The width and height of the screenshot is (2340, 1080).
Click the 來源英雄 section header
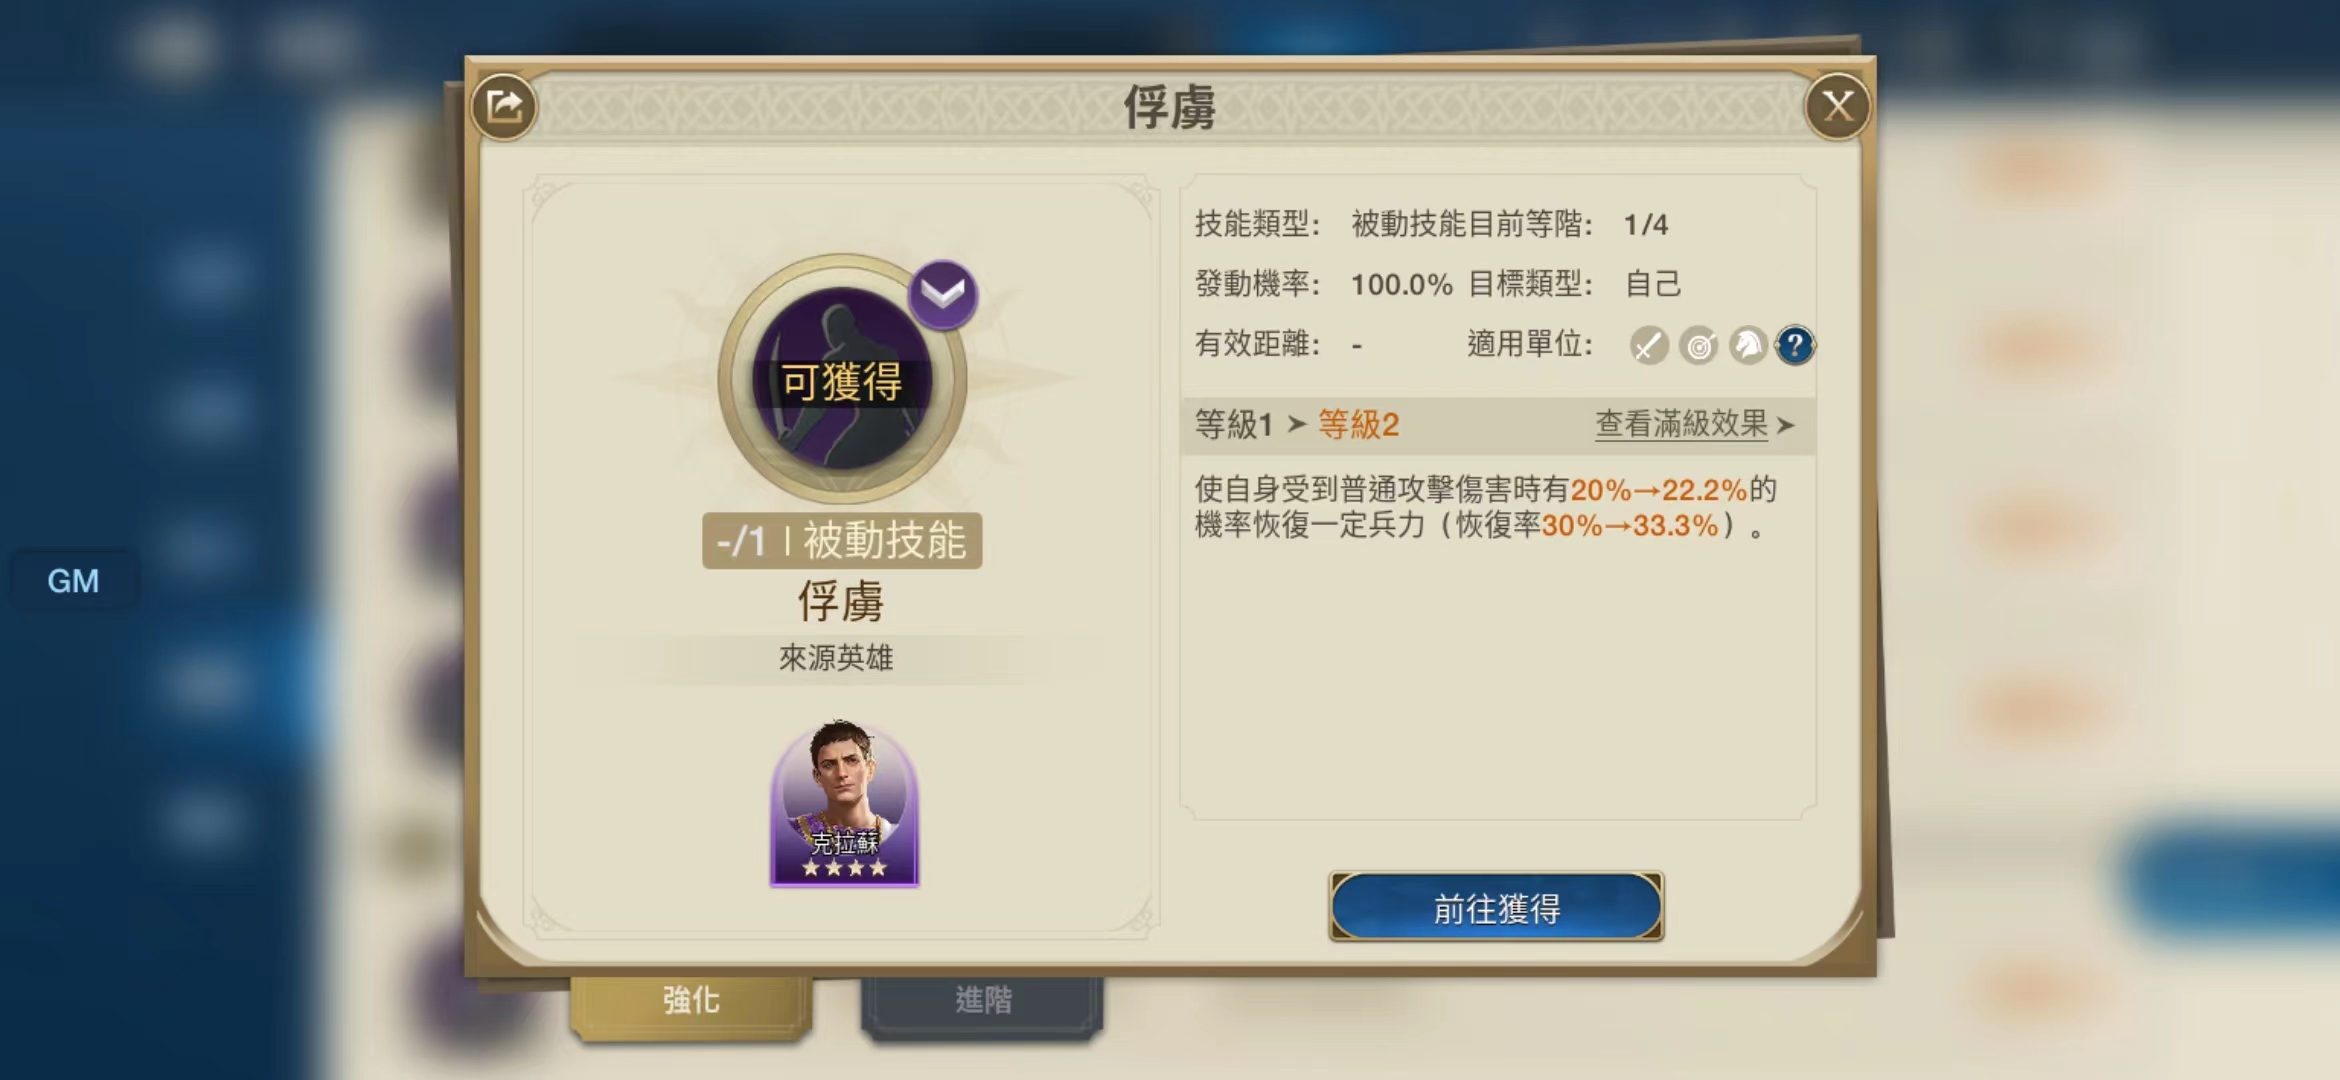(x=836, y=658)
